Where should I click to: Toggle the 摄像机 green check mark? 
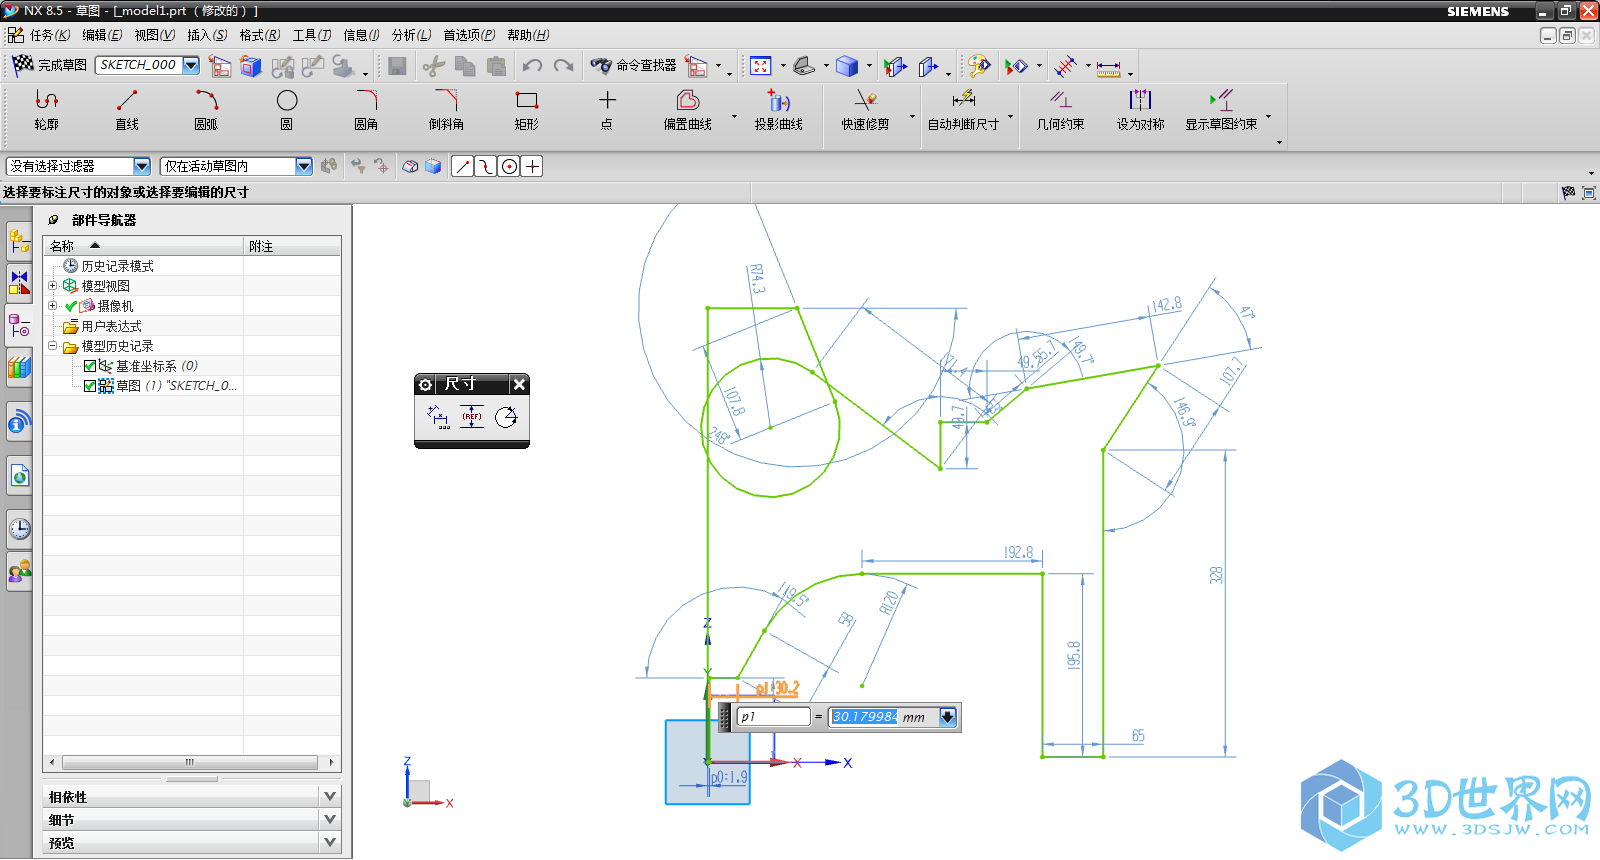[71, 306]
